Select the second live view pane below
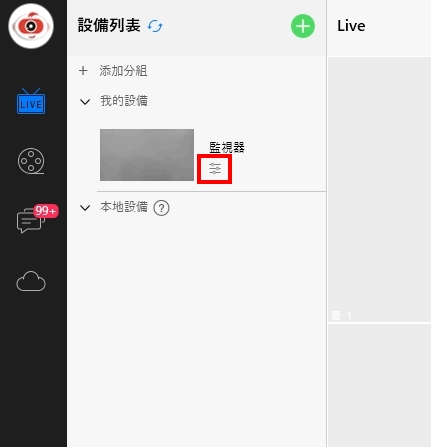 [x=379, y=385]
